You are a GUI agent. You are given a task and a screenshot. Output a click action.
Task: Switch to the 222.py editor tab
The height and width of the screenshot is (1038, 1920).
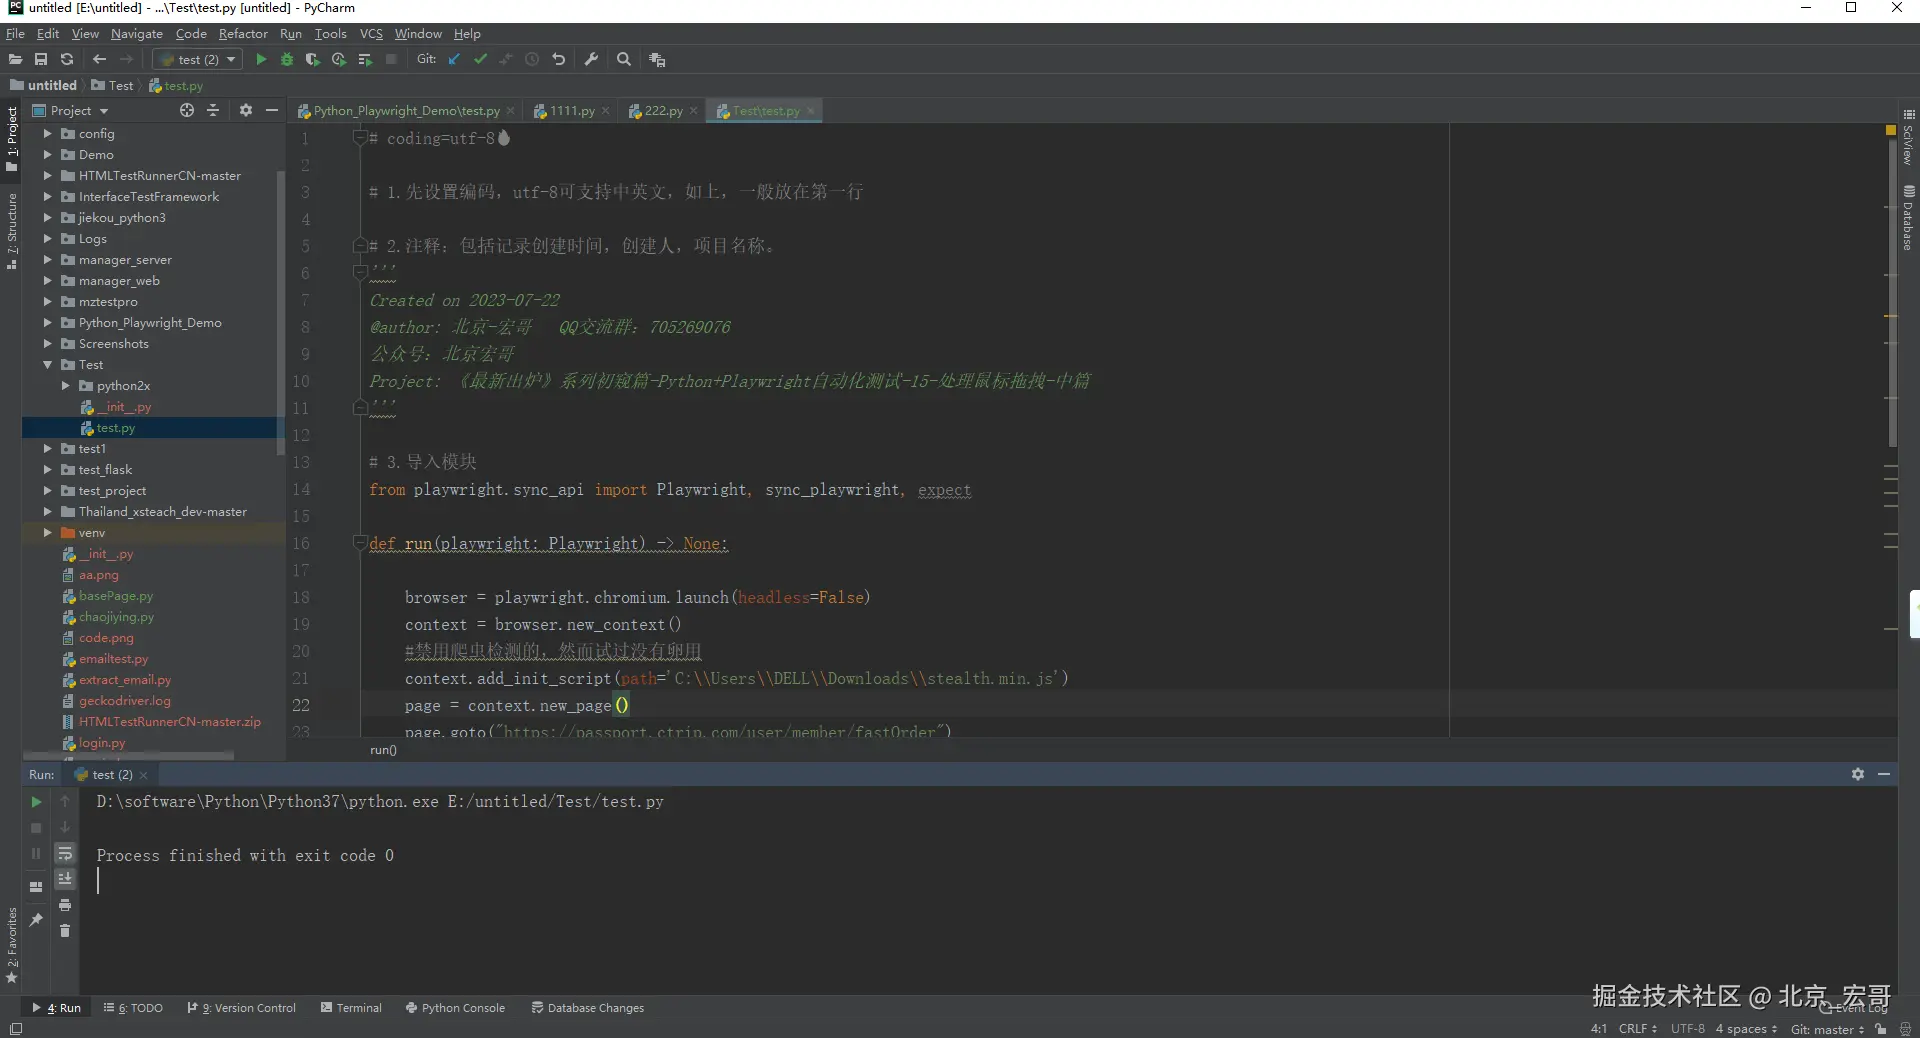pos(663,111)
